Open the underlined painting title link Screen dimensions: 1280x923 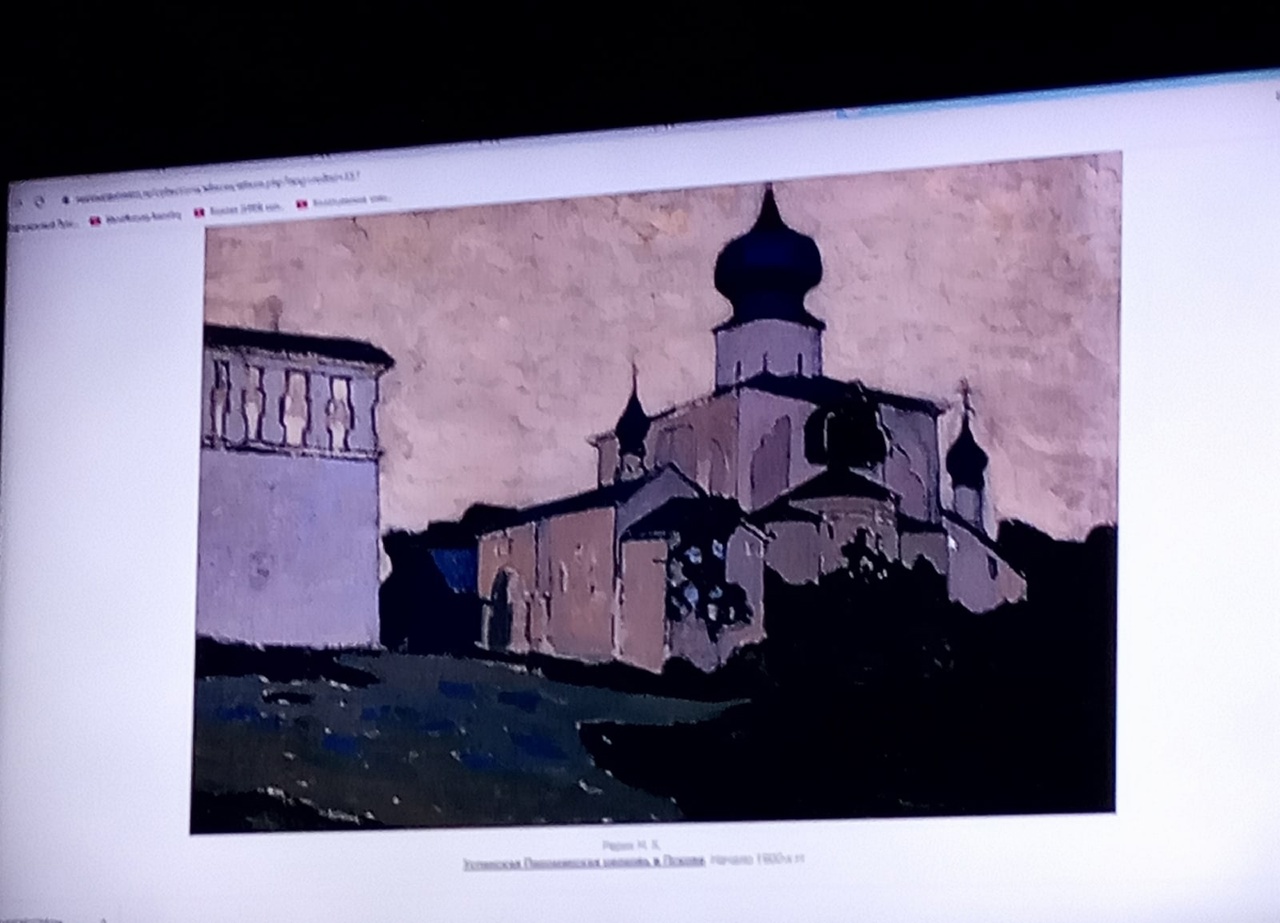[x=584, y=861]
